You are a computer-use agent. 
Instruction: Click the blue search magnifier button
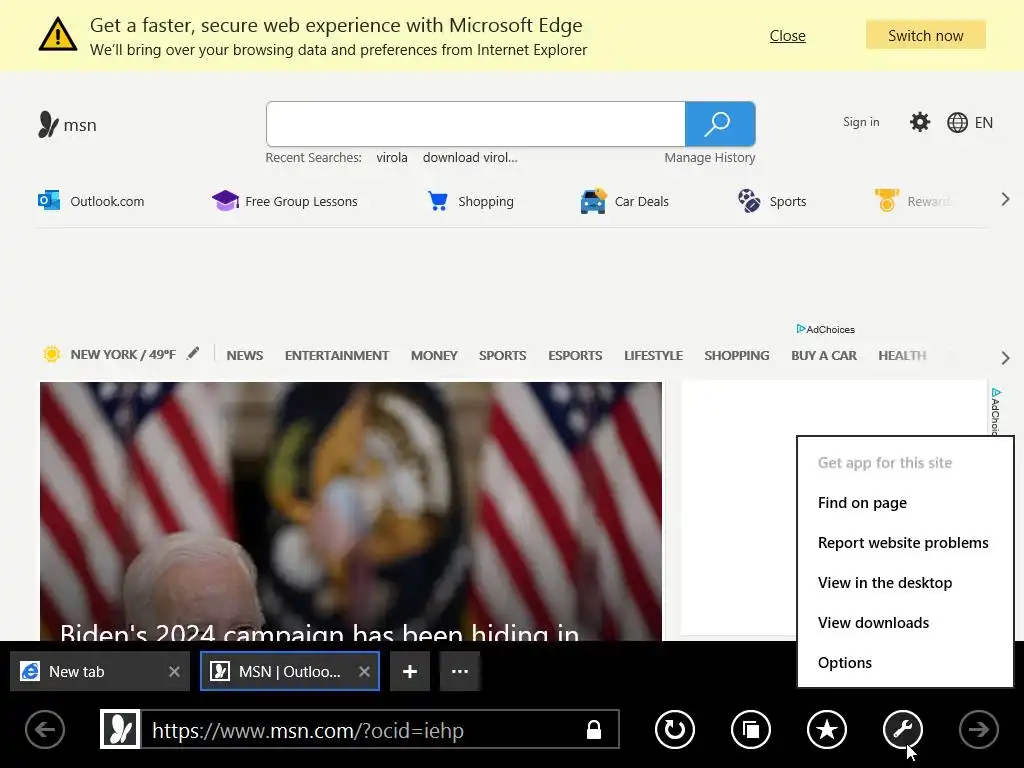[x=720, y=123]
